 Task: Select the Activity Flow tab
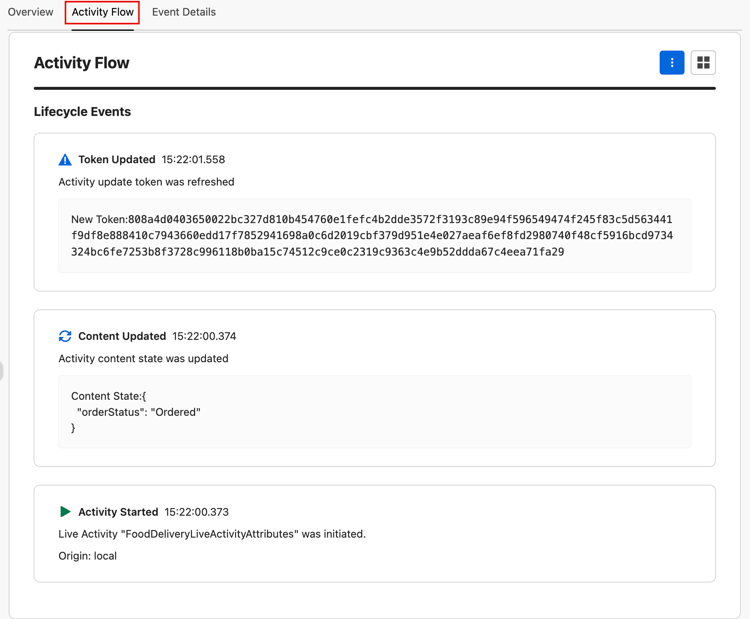click(x=102, y=12)
